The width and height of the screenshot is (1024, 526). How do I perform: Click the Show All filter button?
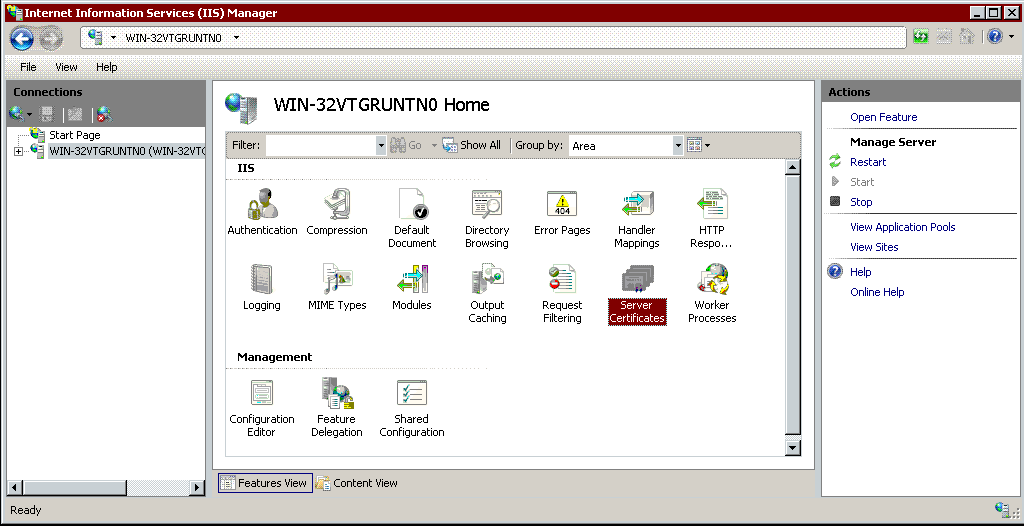(x=472, y=145)
